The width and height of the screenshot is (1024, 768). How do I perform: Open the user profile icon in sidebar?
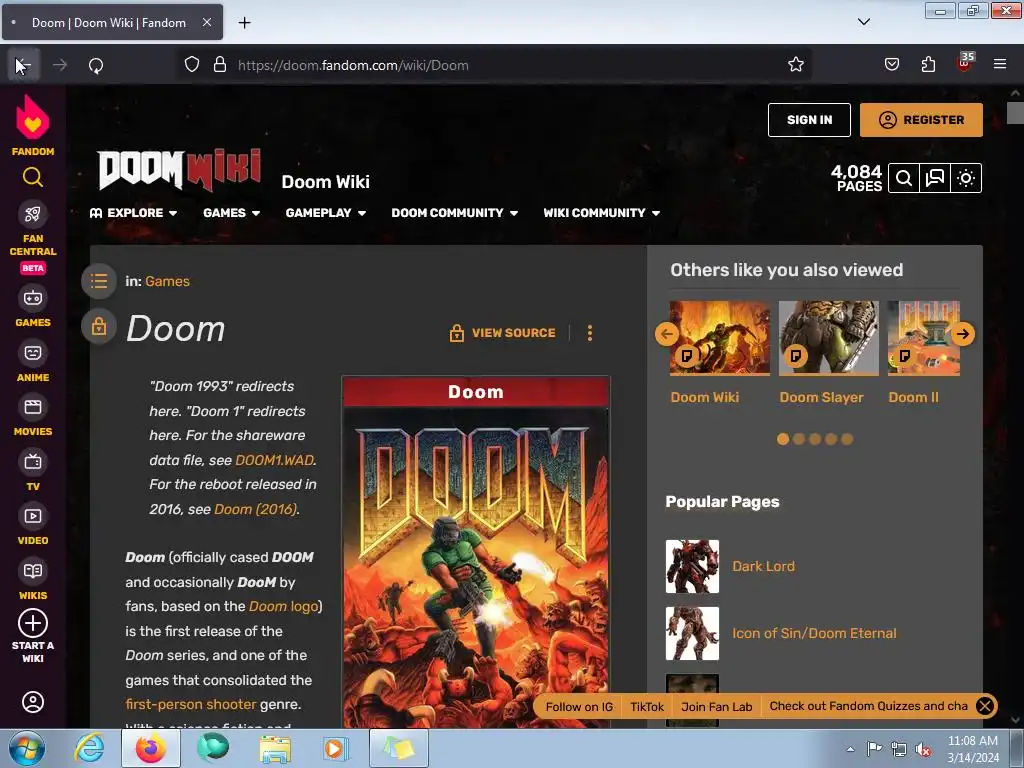coord(33,702)
